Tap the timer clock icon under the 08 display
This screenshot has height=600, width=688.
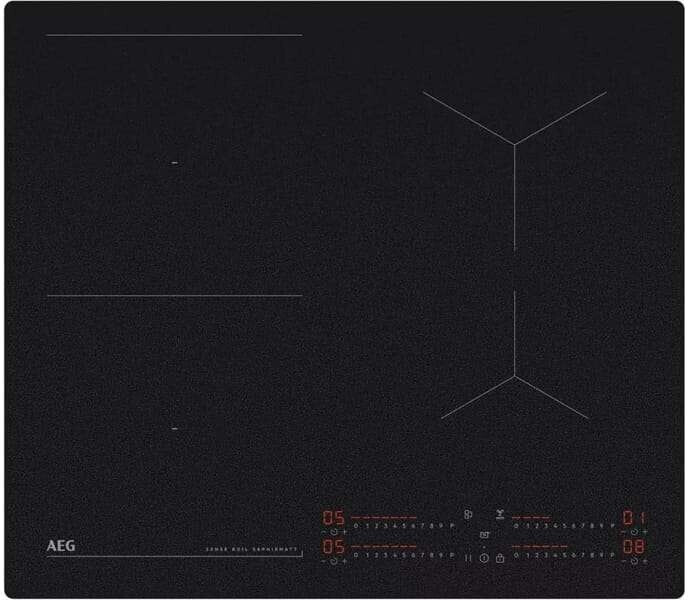coord(633,562)
